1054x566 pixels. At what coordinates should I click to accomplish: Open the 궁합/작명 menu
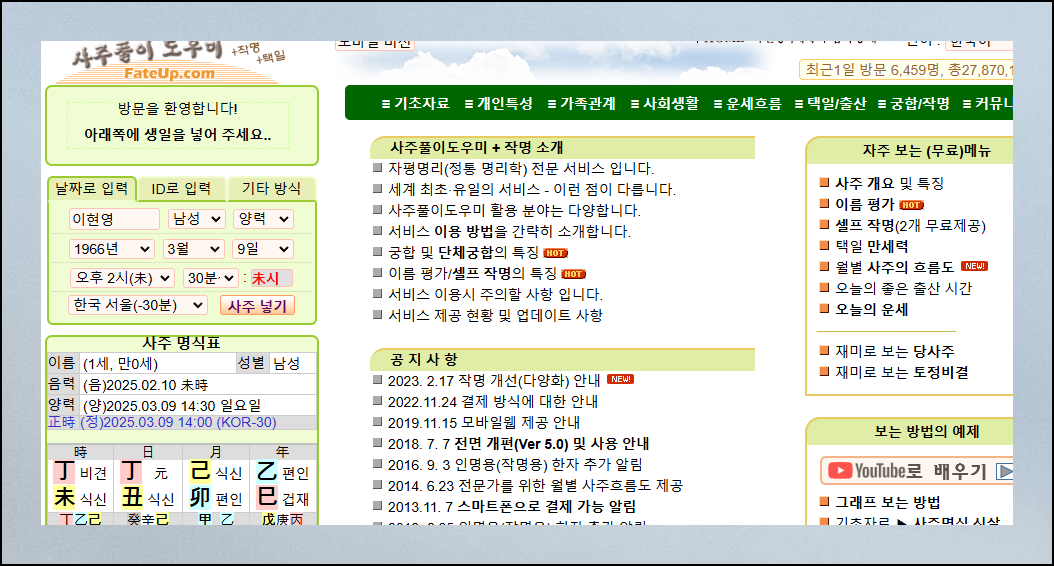click(914, 104)
